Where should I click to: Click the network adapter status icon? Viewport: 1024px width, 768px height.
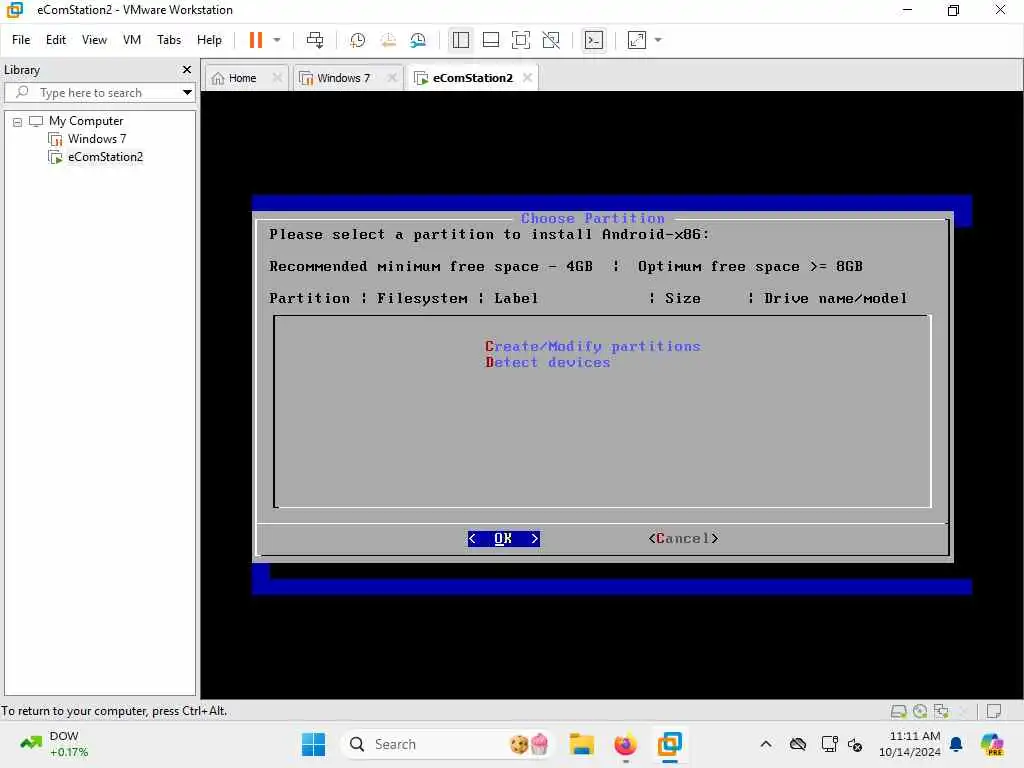(942, 711)
